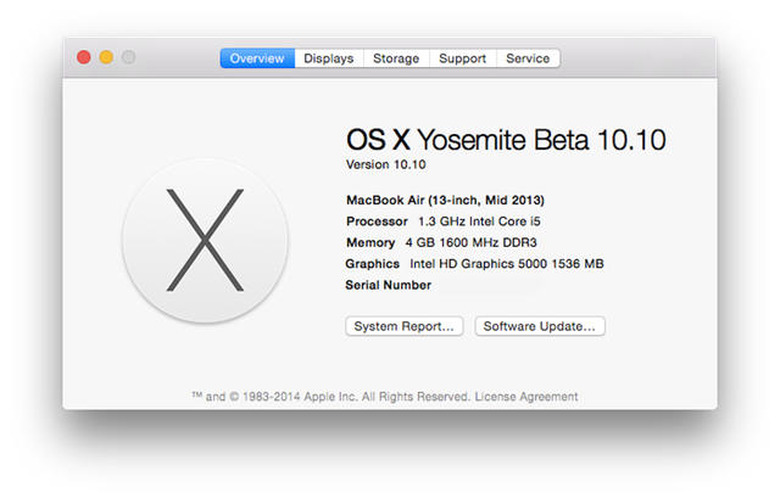780x499 pixels.
Task: Click the Serial Number label
Action: click(389, 285)
